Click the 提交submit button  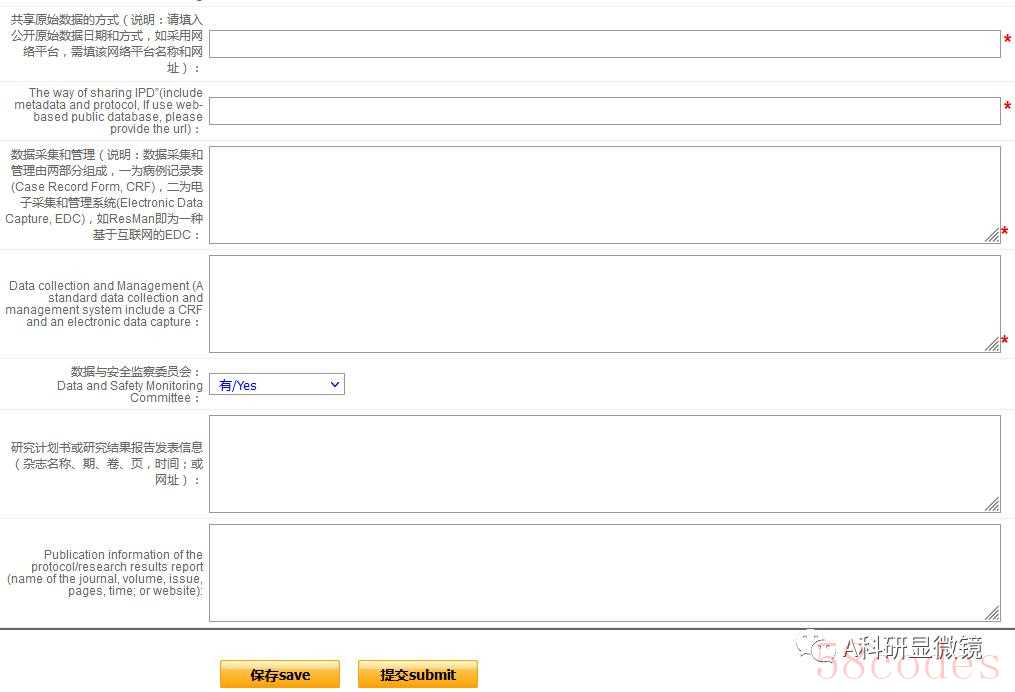[x=418, y=675]
